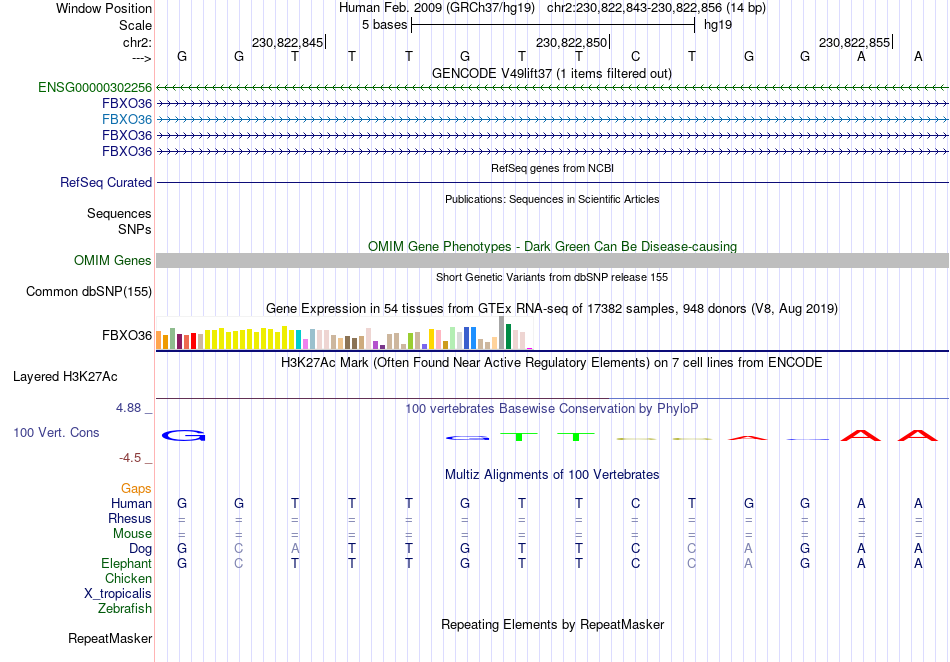Click the large blue G conservation logo

(184, 435)
